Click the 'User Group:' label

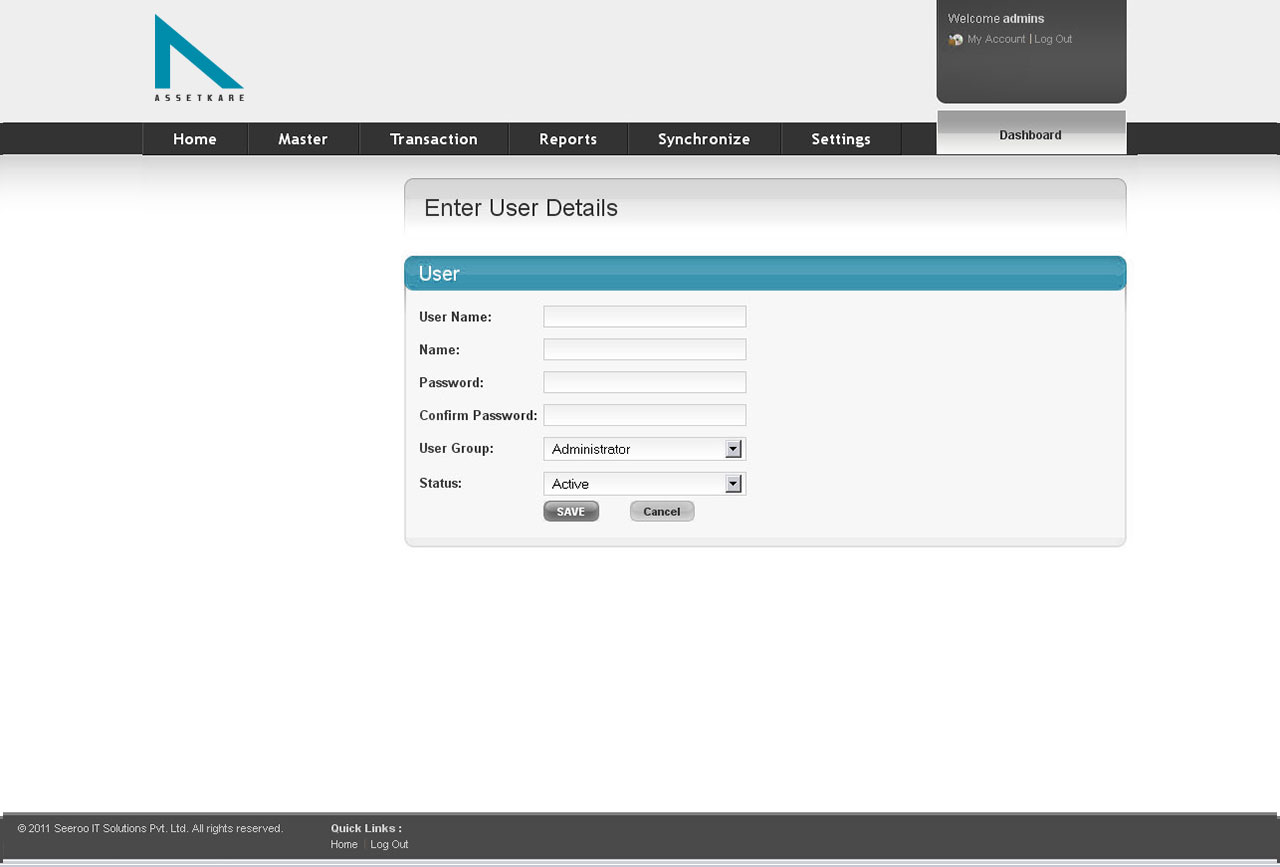pyautogui.click(x=456, y=448)
